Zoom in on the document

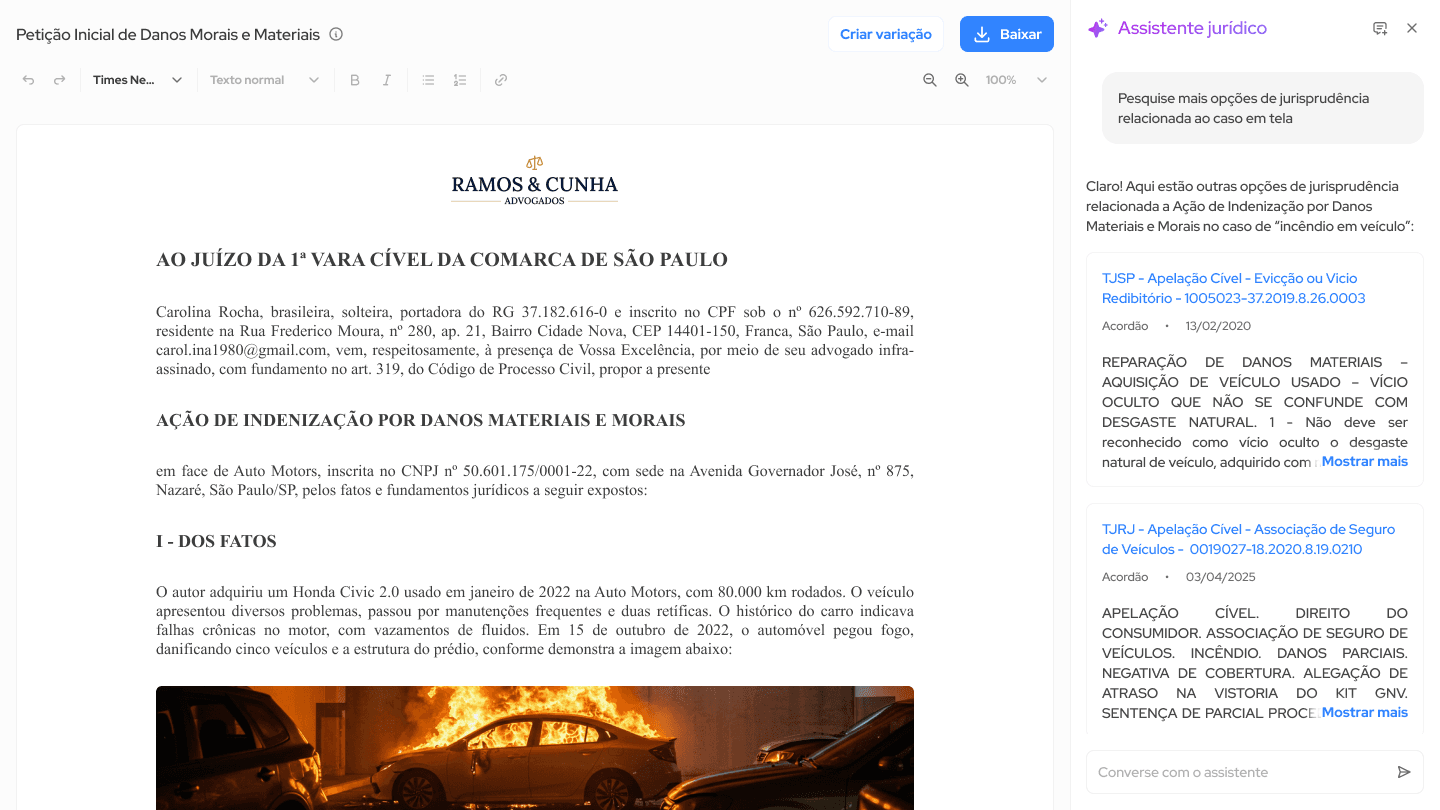coord(962,80)
